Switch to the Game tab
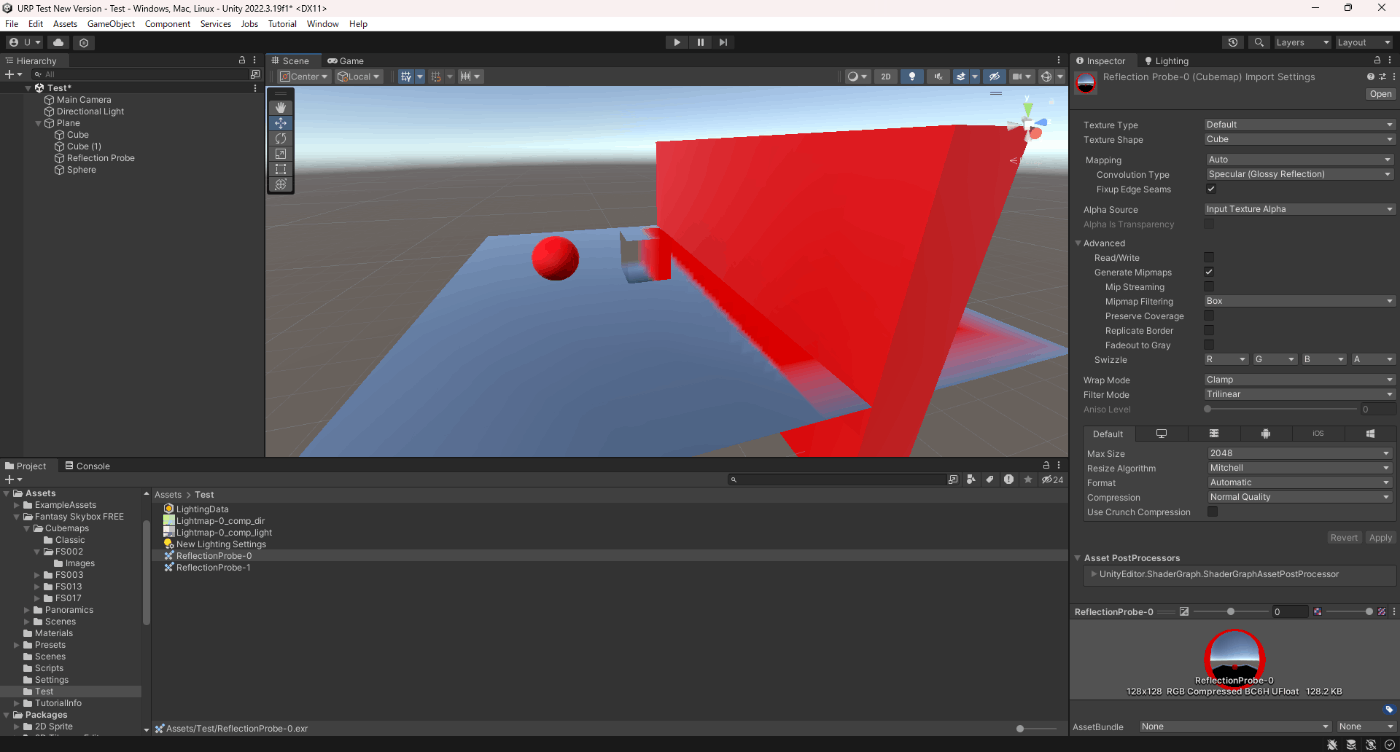This screenshot has width=1400, height=752. coord(346,61)
